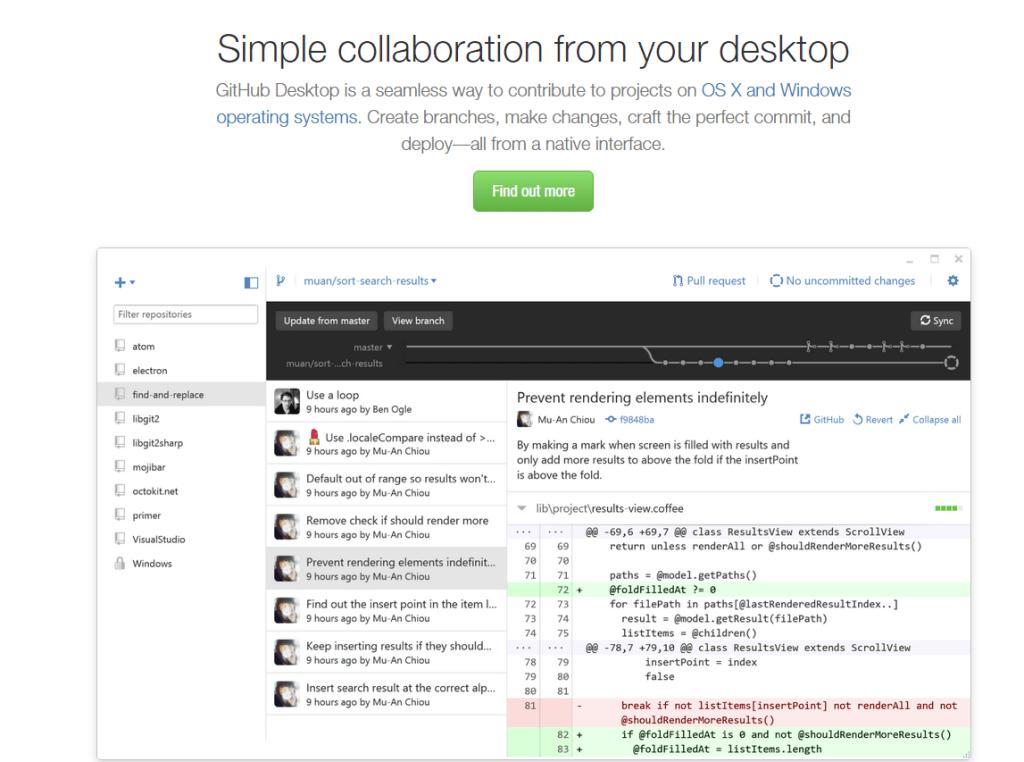Click No uncommitted changes indicator
The image size is (1024, 762).
click(x=842, y=281)
